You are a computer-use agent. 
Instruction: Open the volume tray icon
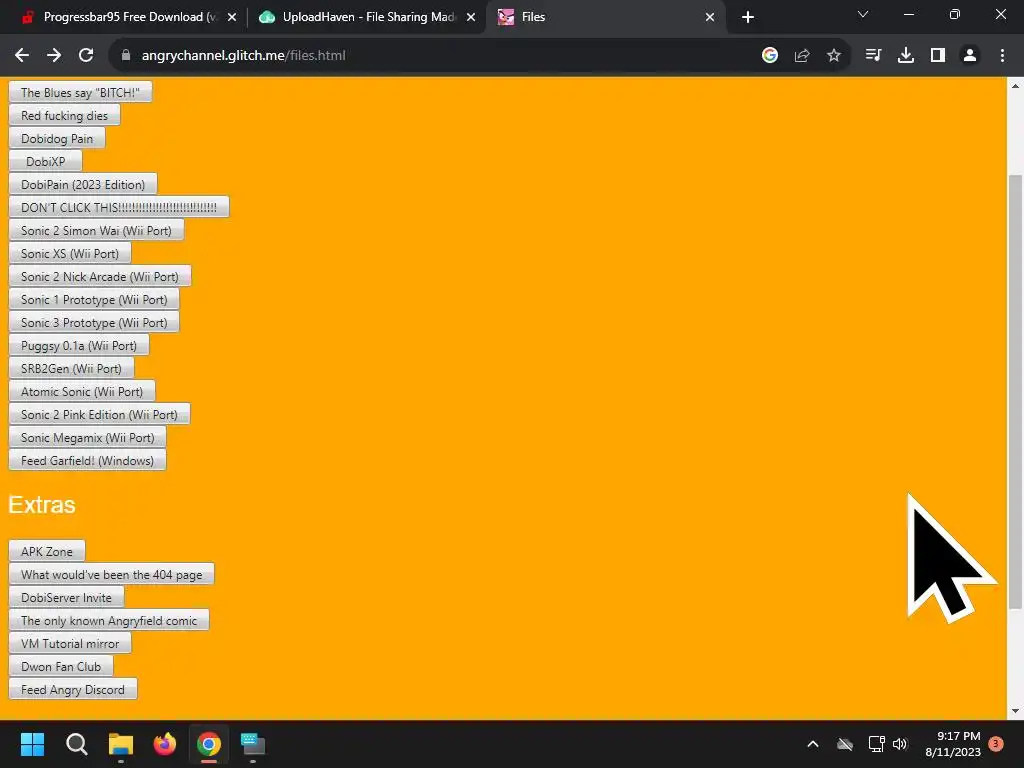[900, 744]
